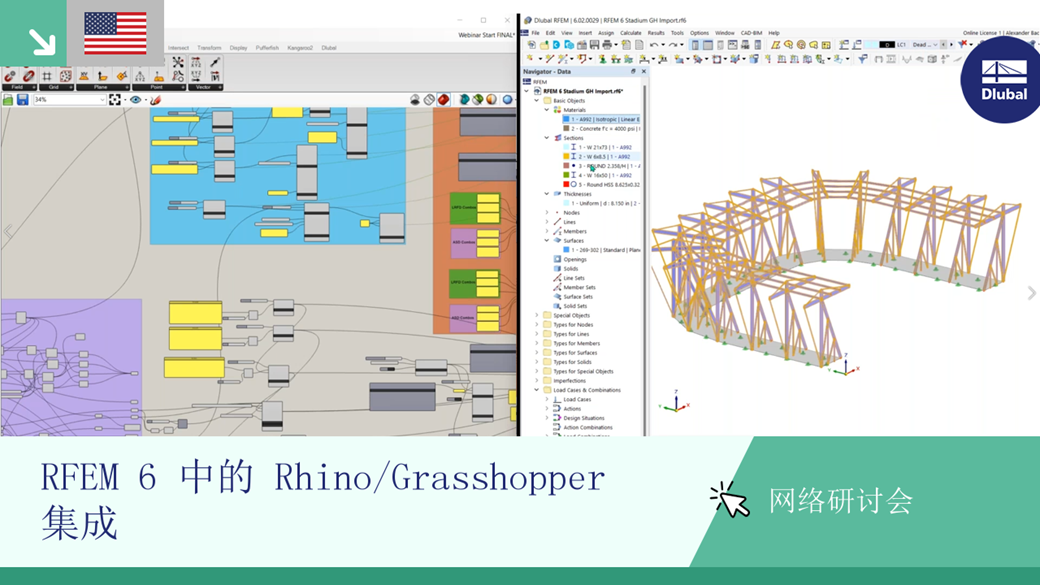Toggle the eye preview icon in Grasshopper toolbar
Viewport: 1040px width, 585px height.
[135, 99]
